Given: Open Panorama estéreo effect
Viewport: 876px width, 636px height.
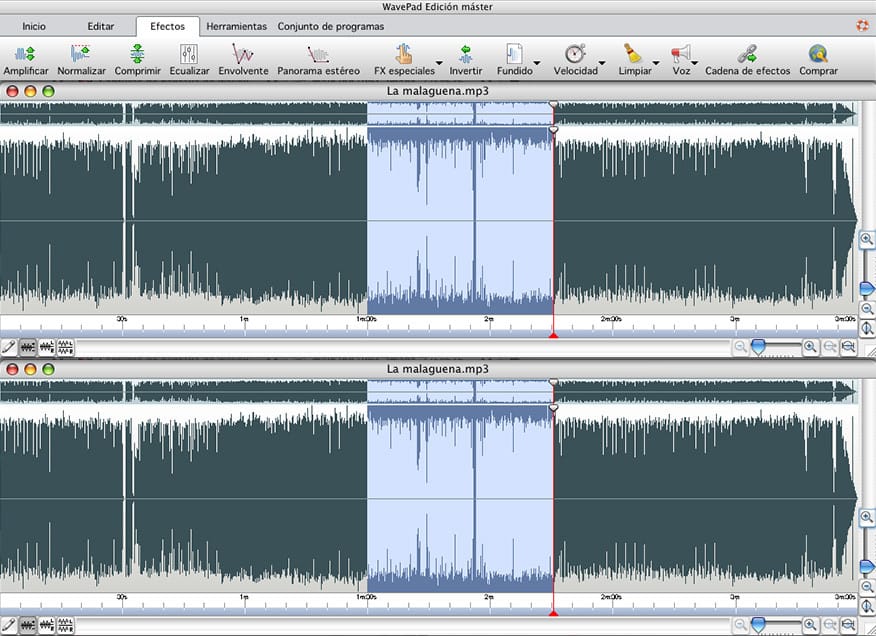Looking at the screenshot, I should coord(318,60).
